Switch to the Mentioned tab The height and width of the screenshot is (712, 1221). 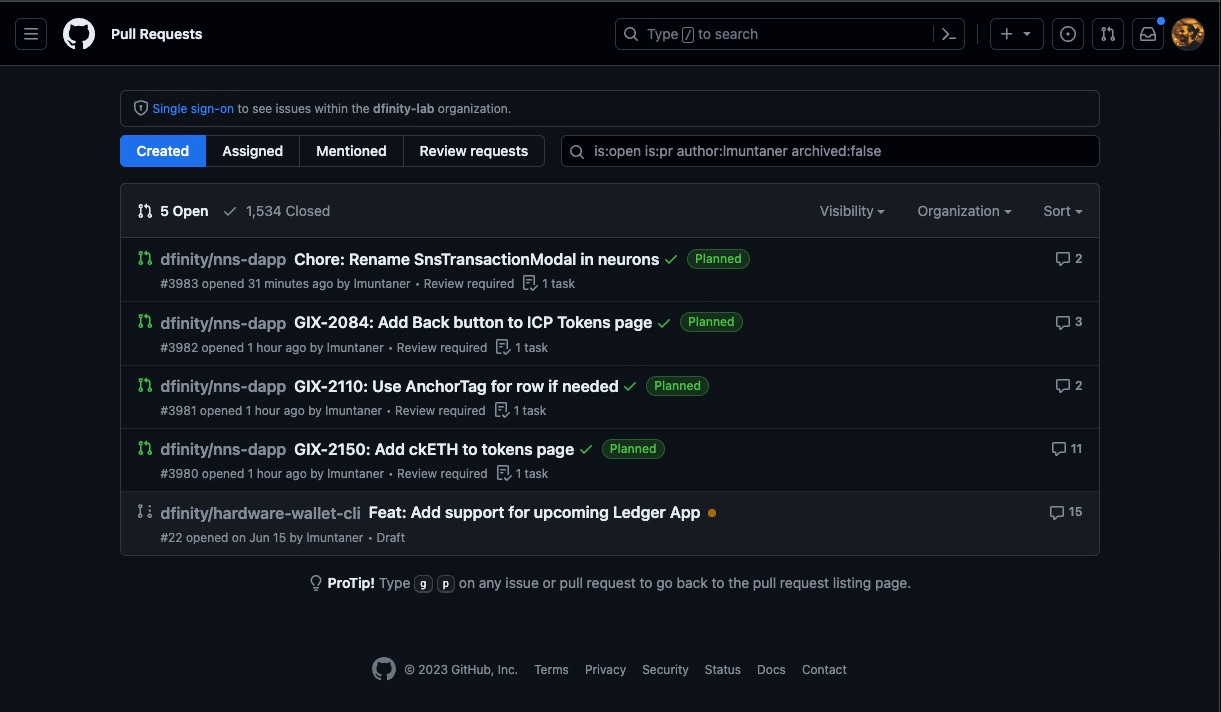351,151
